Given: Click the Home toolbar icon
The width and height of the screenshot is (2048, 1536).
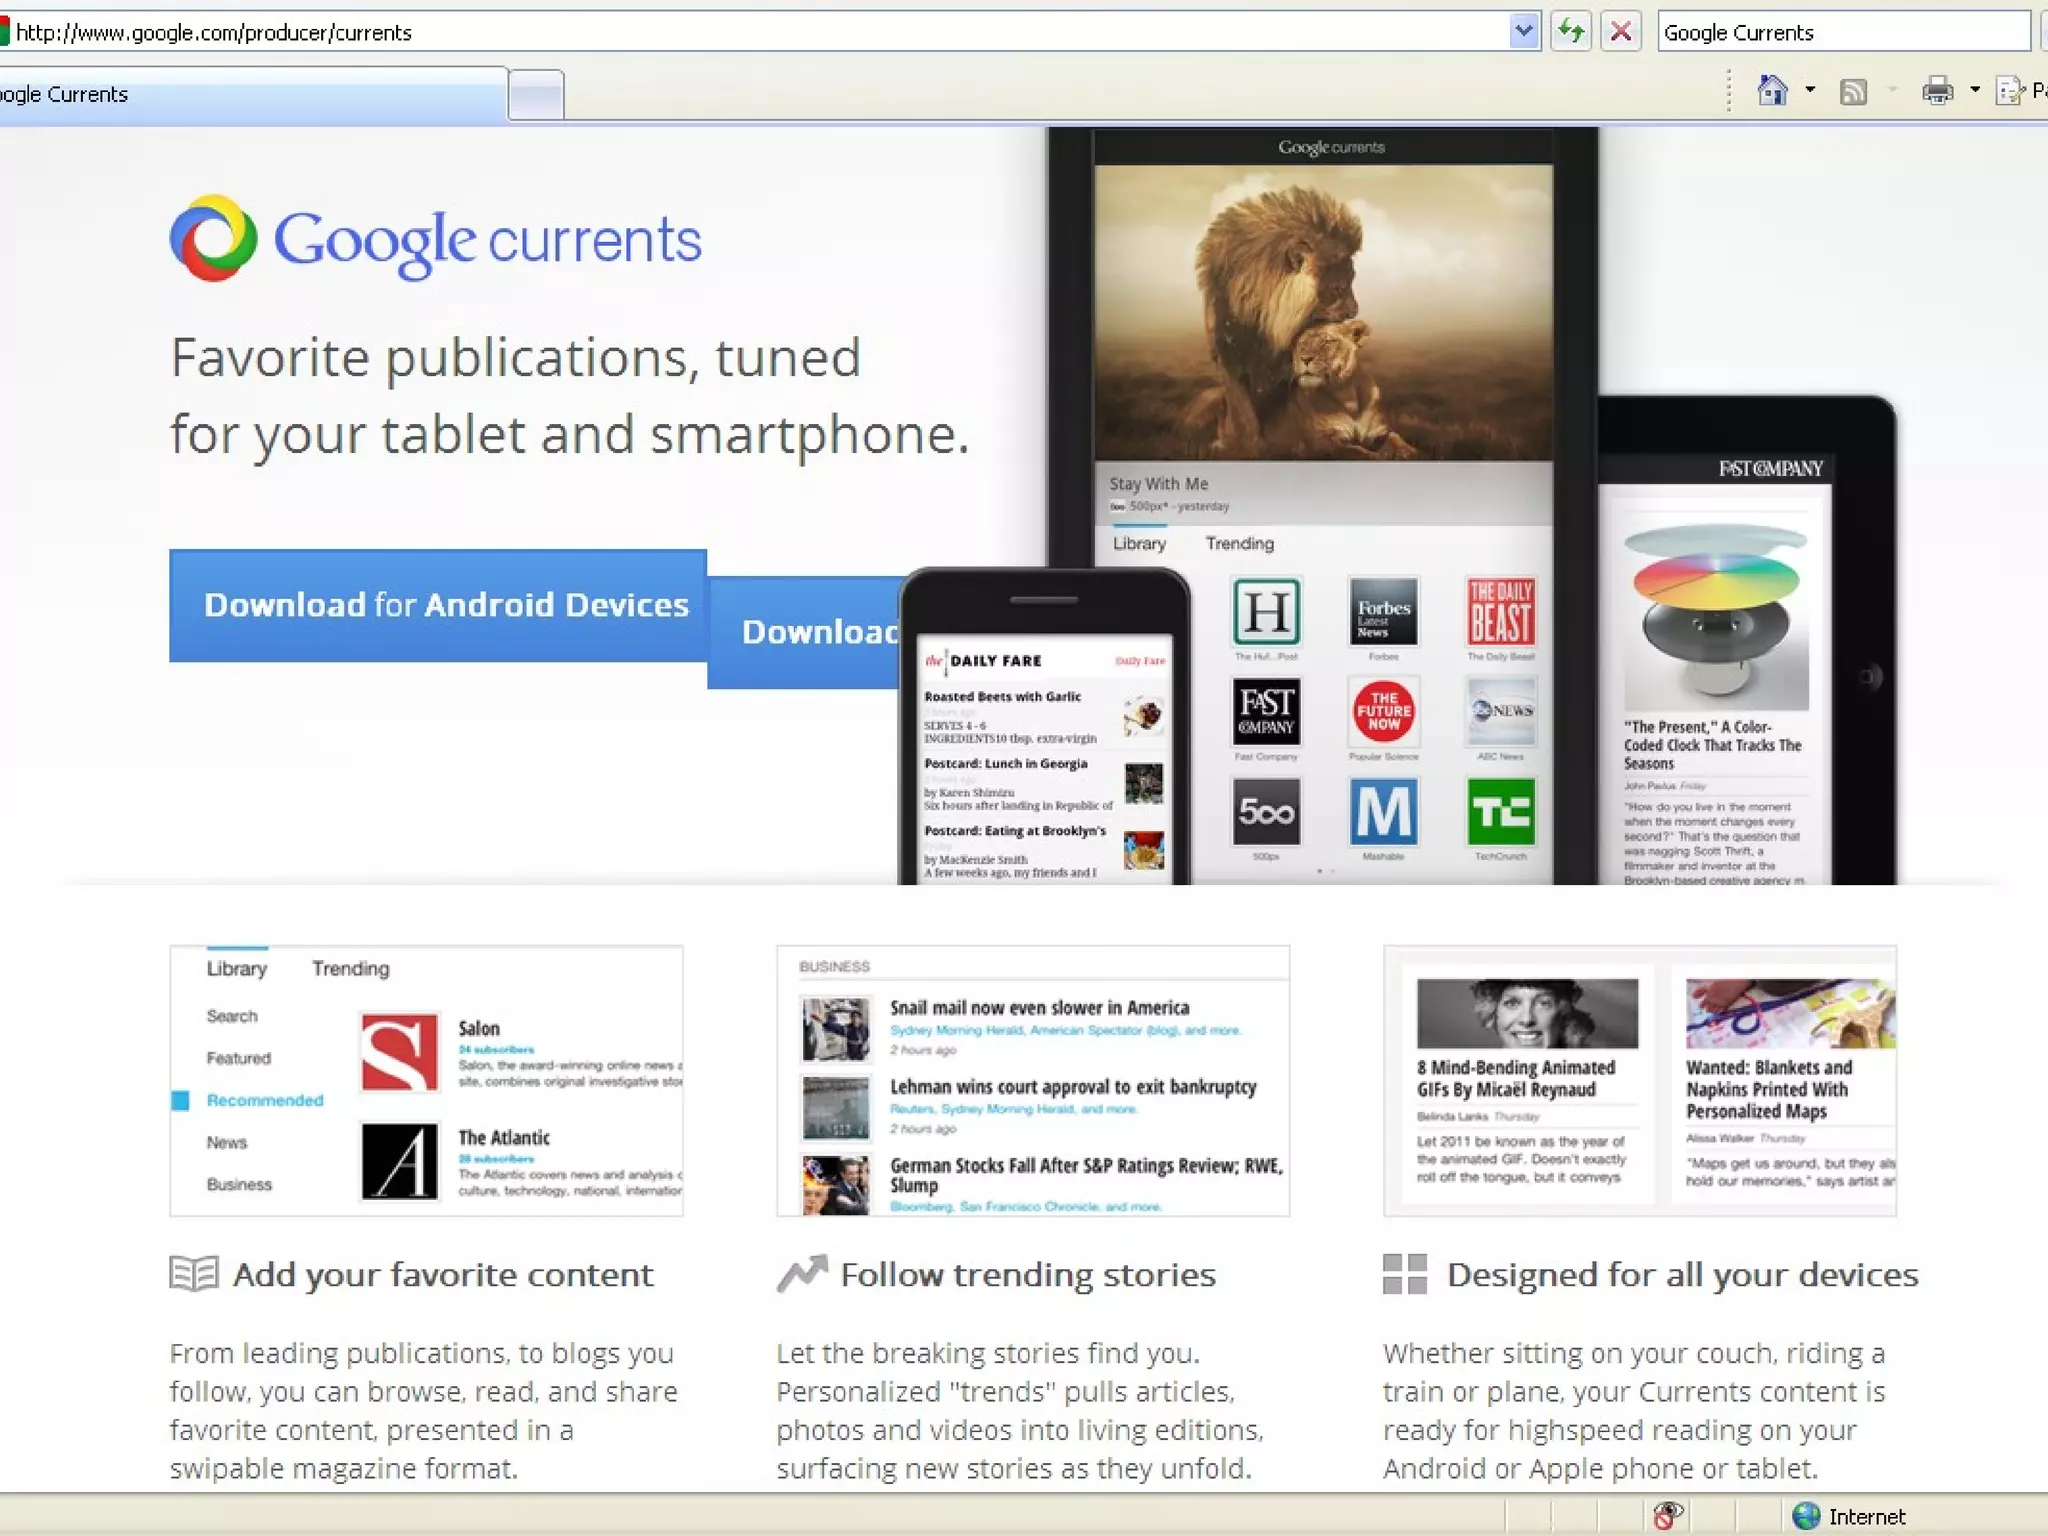Looking at the screenshot, I should (x=1772, y=91).
